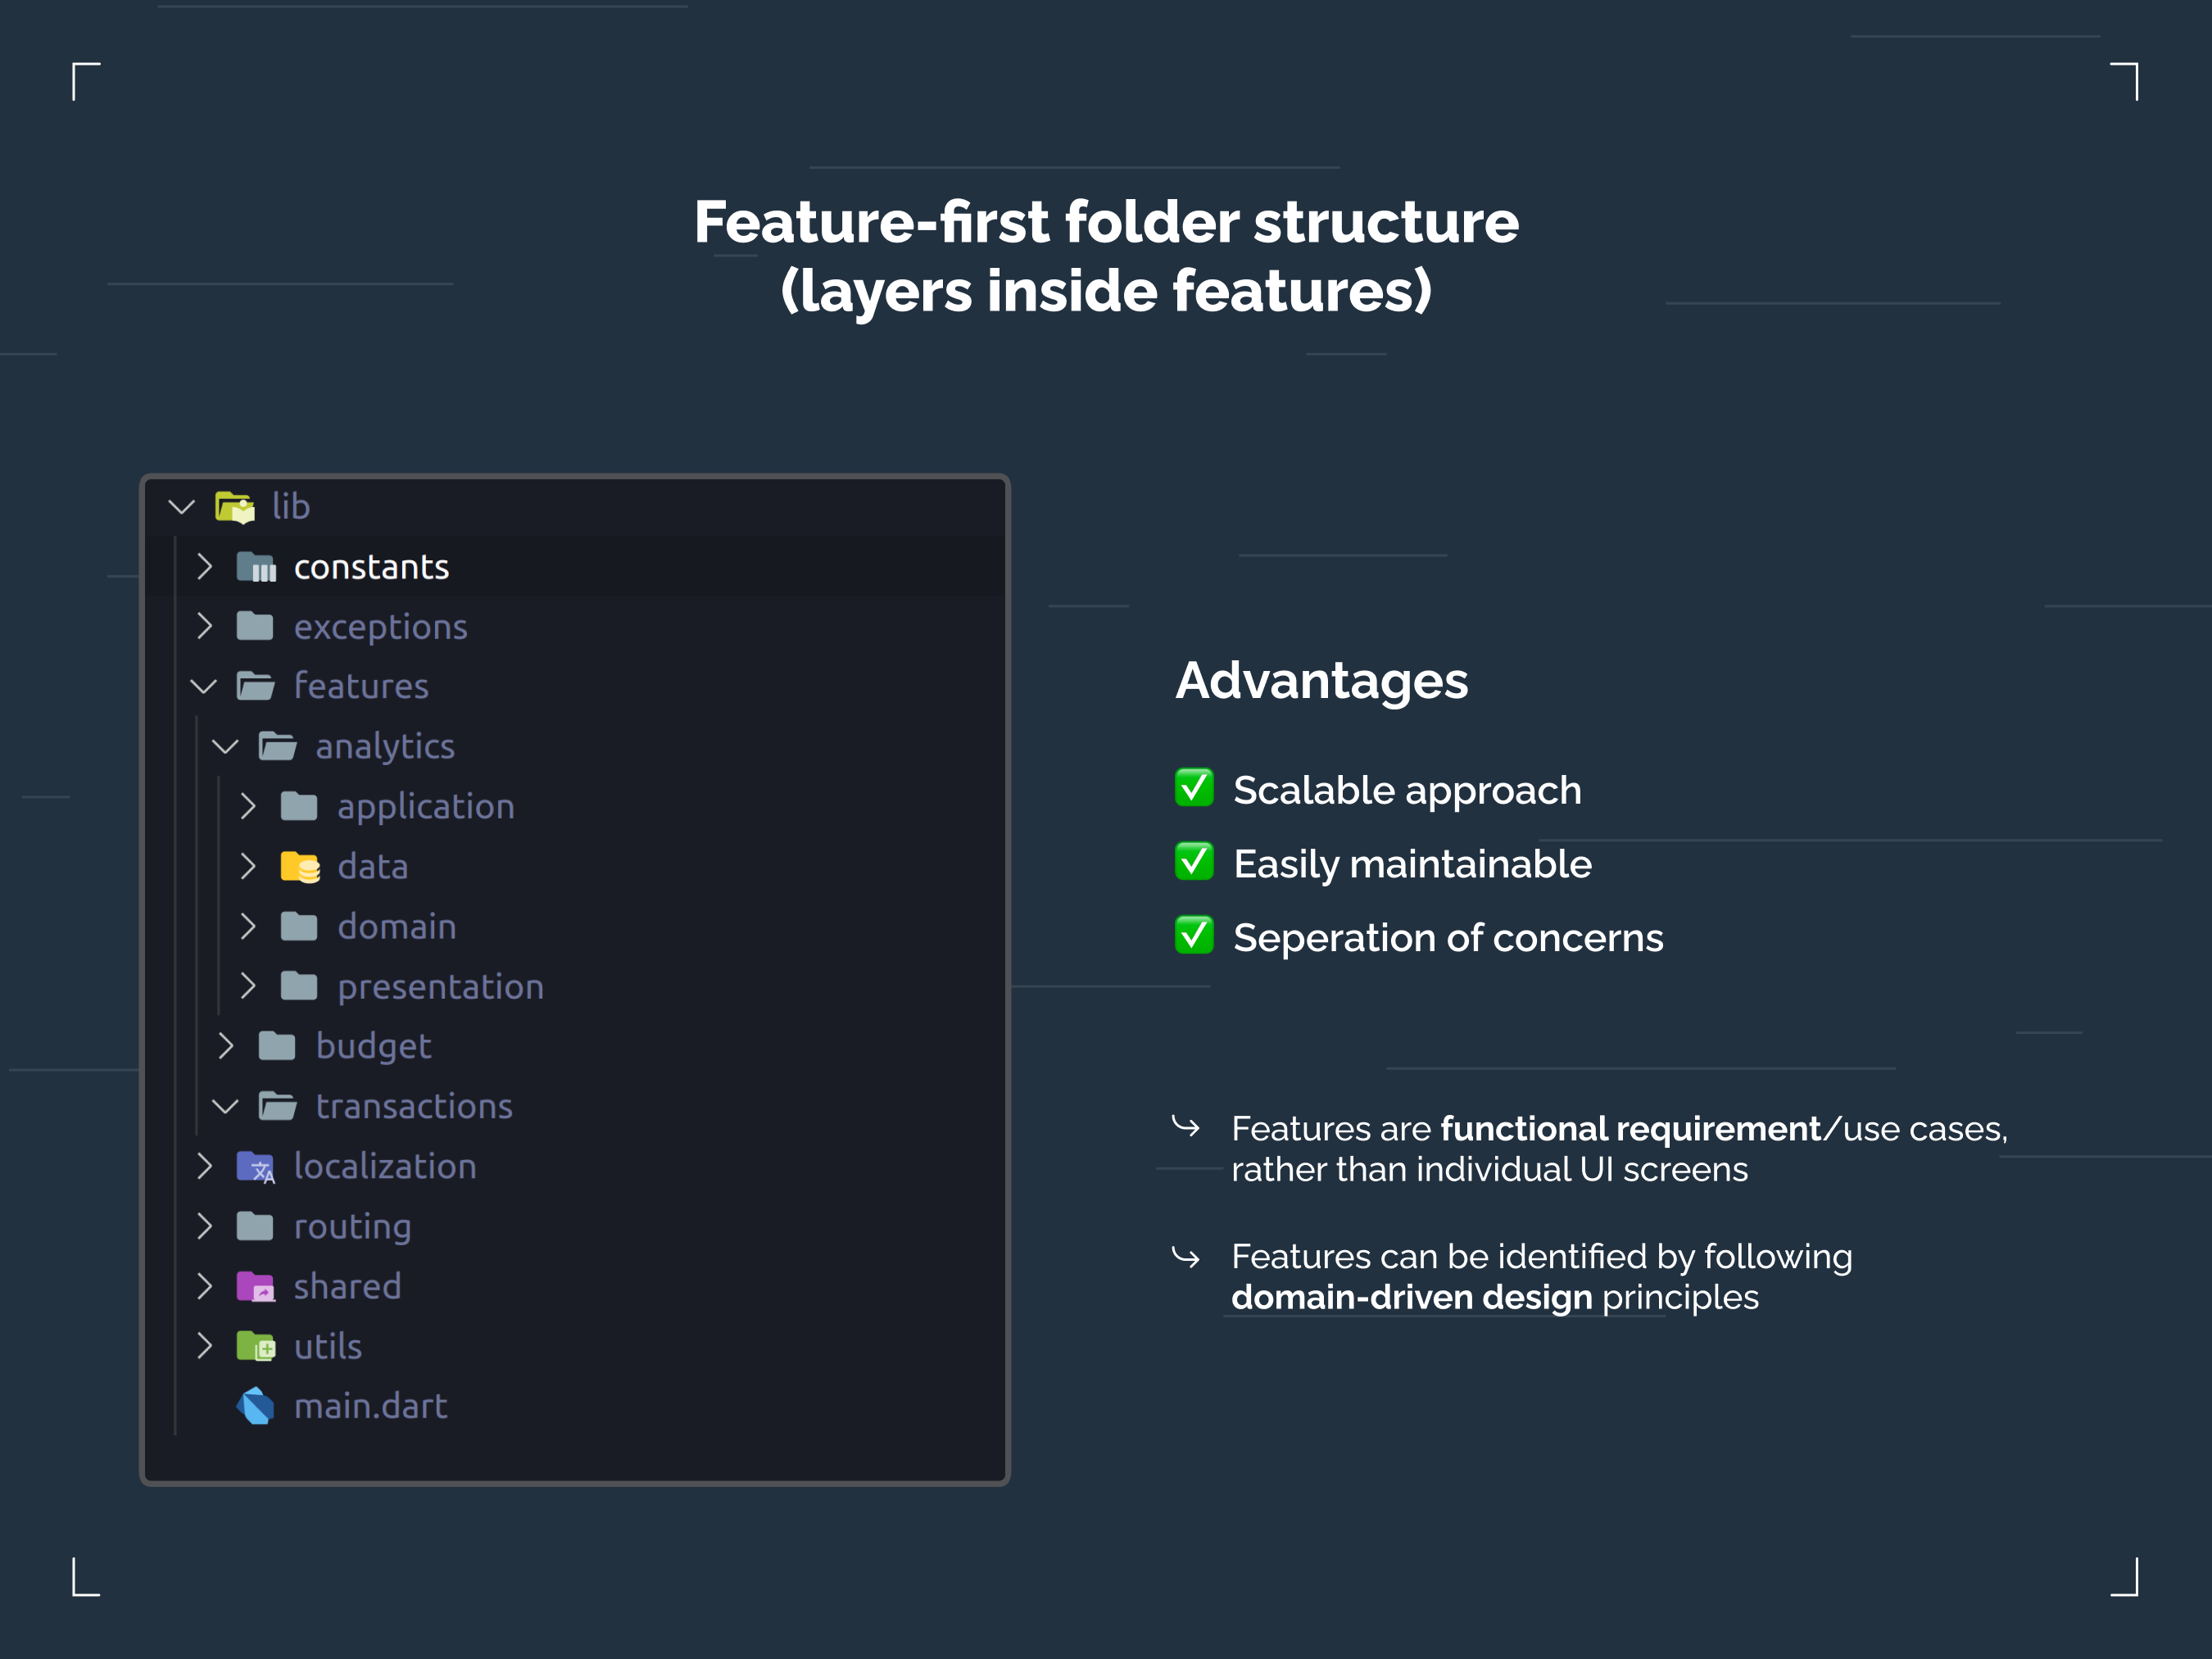Click the green check beside Scalable approach

1194,788
